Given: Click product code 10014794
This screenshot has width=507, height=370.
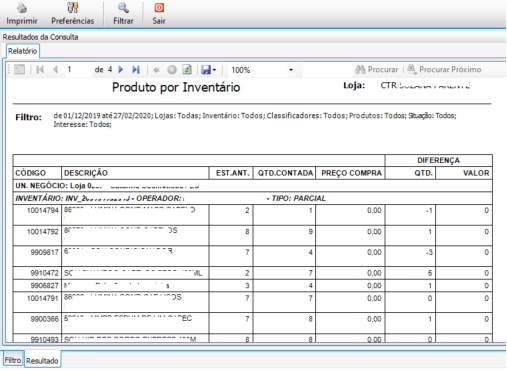Looking at the screenshot, I should 43,211.
